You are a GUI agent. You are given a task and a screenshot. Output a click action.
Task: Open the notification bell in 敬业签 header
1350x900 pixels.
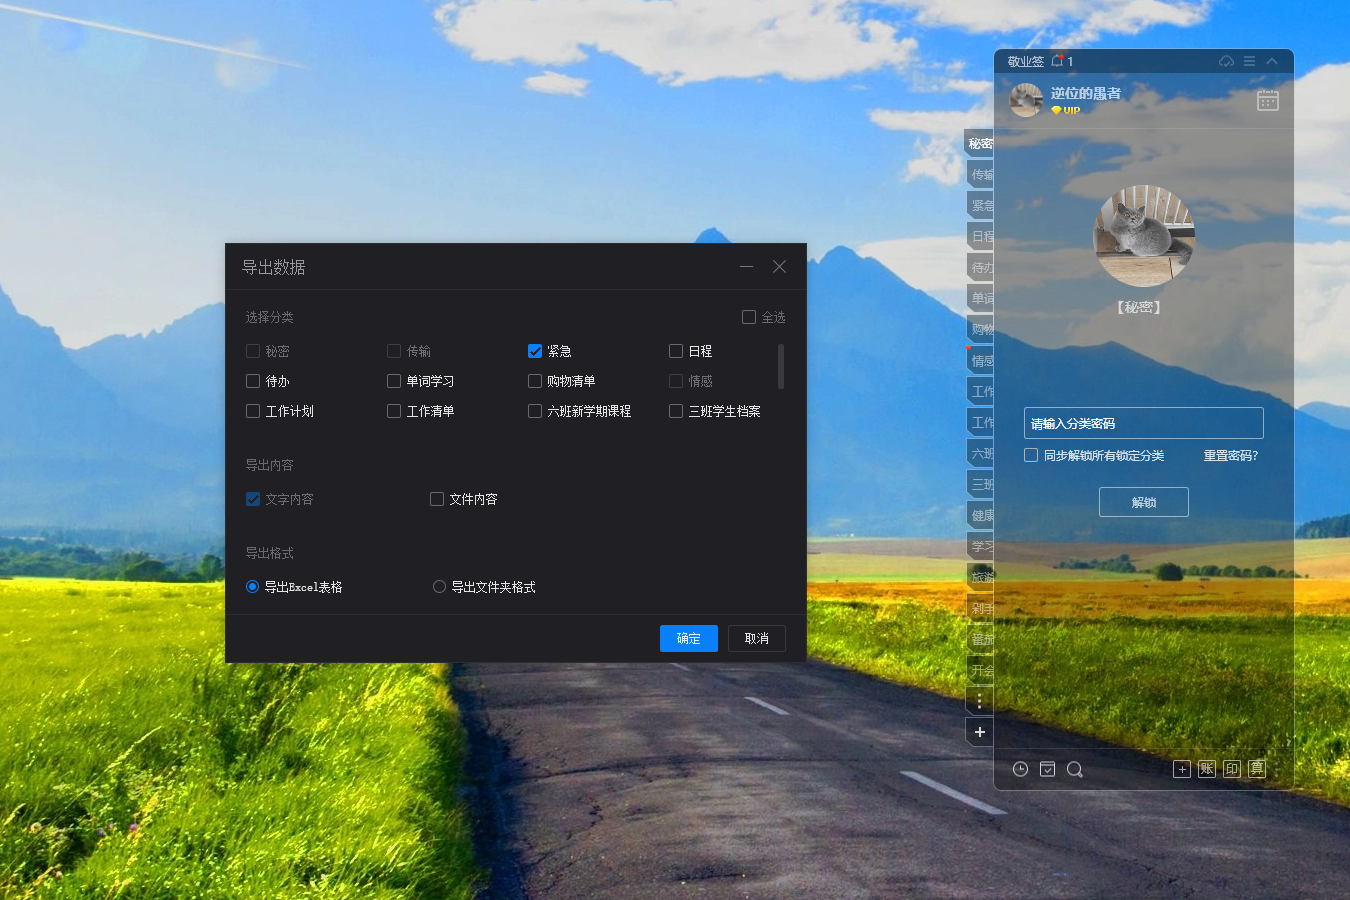(1057, 61)
